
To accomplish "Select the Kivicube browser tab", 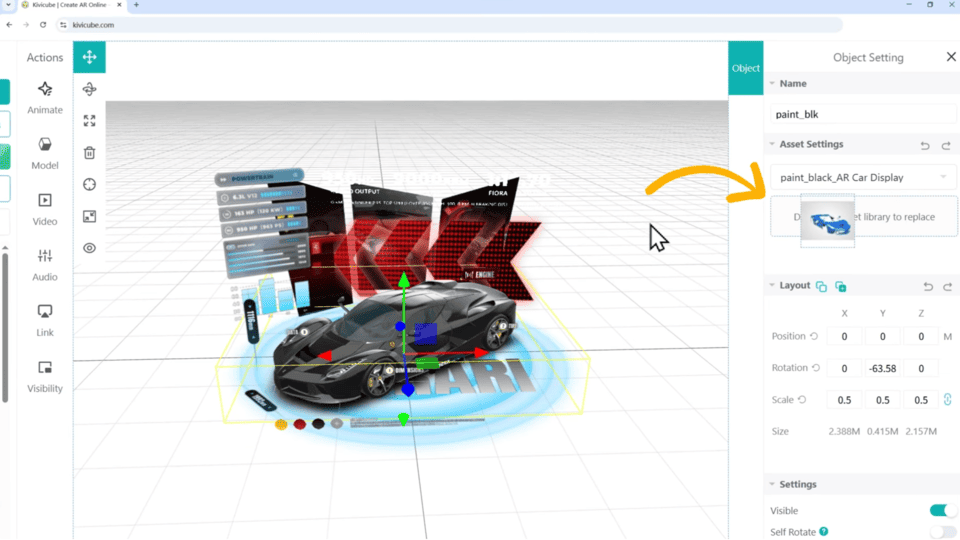I will pyautogui.click(x=71, y=5).
